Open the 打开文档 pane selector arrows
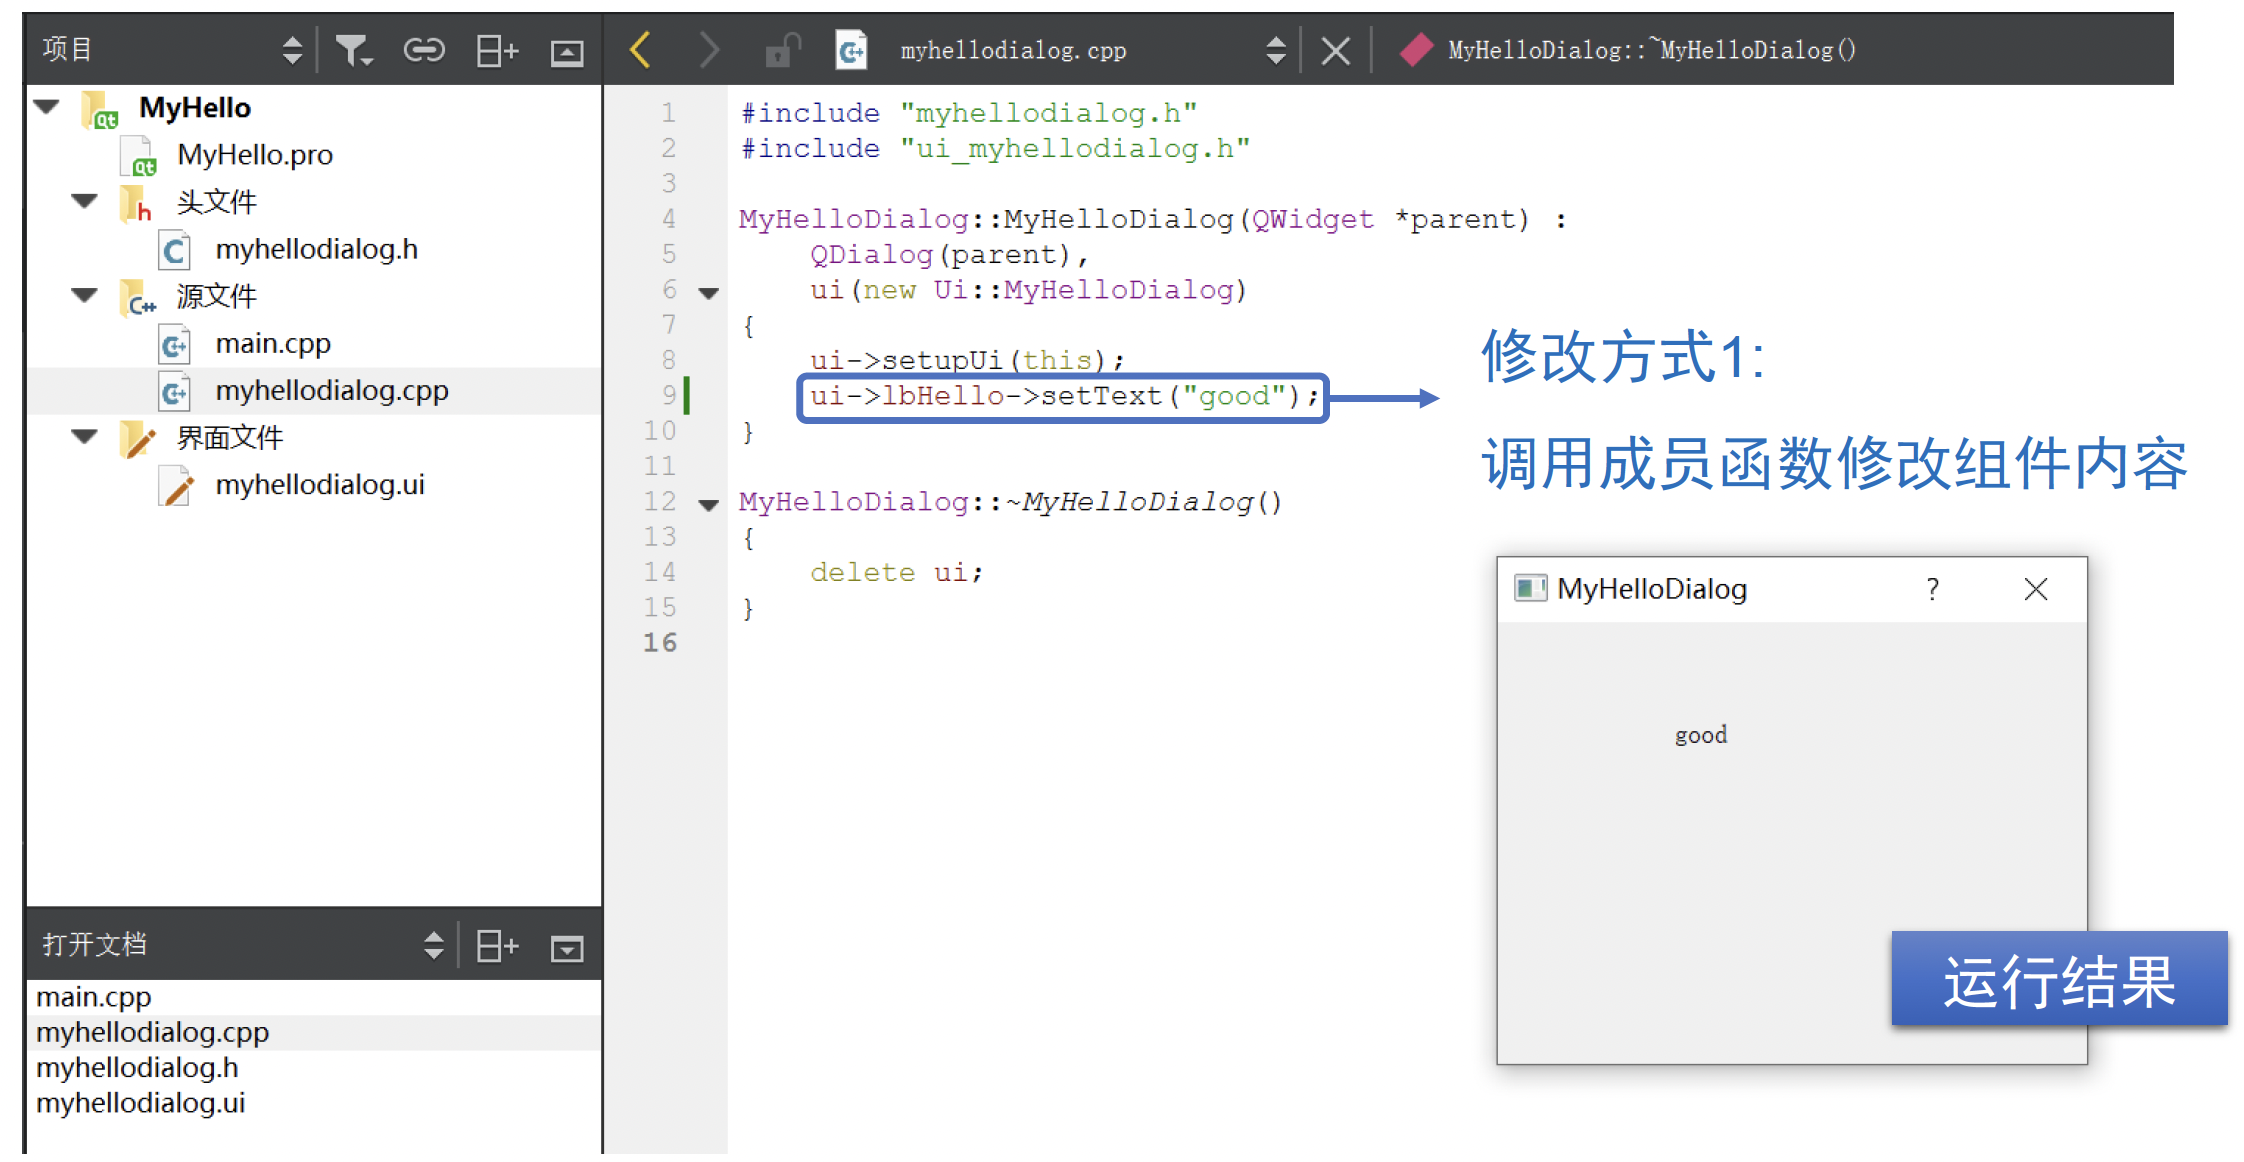The image size is (2244, 1162). [x=433, y=945]
